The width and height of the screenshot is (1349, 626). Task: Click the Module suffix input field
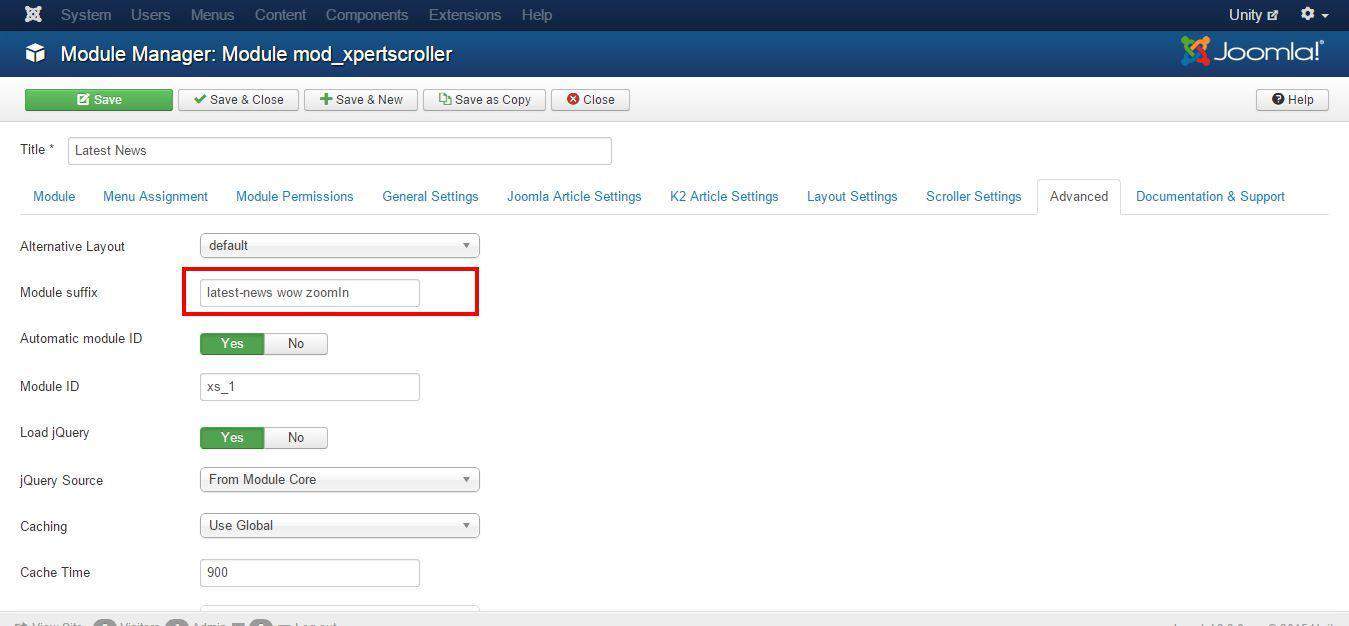tap(309, 293)
